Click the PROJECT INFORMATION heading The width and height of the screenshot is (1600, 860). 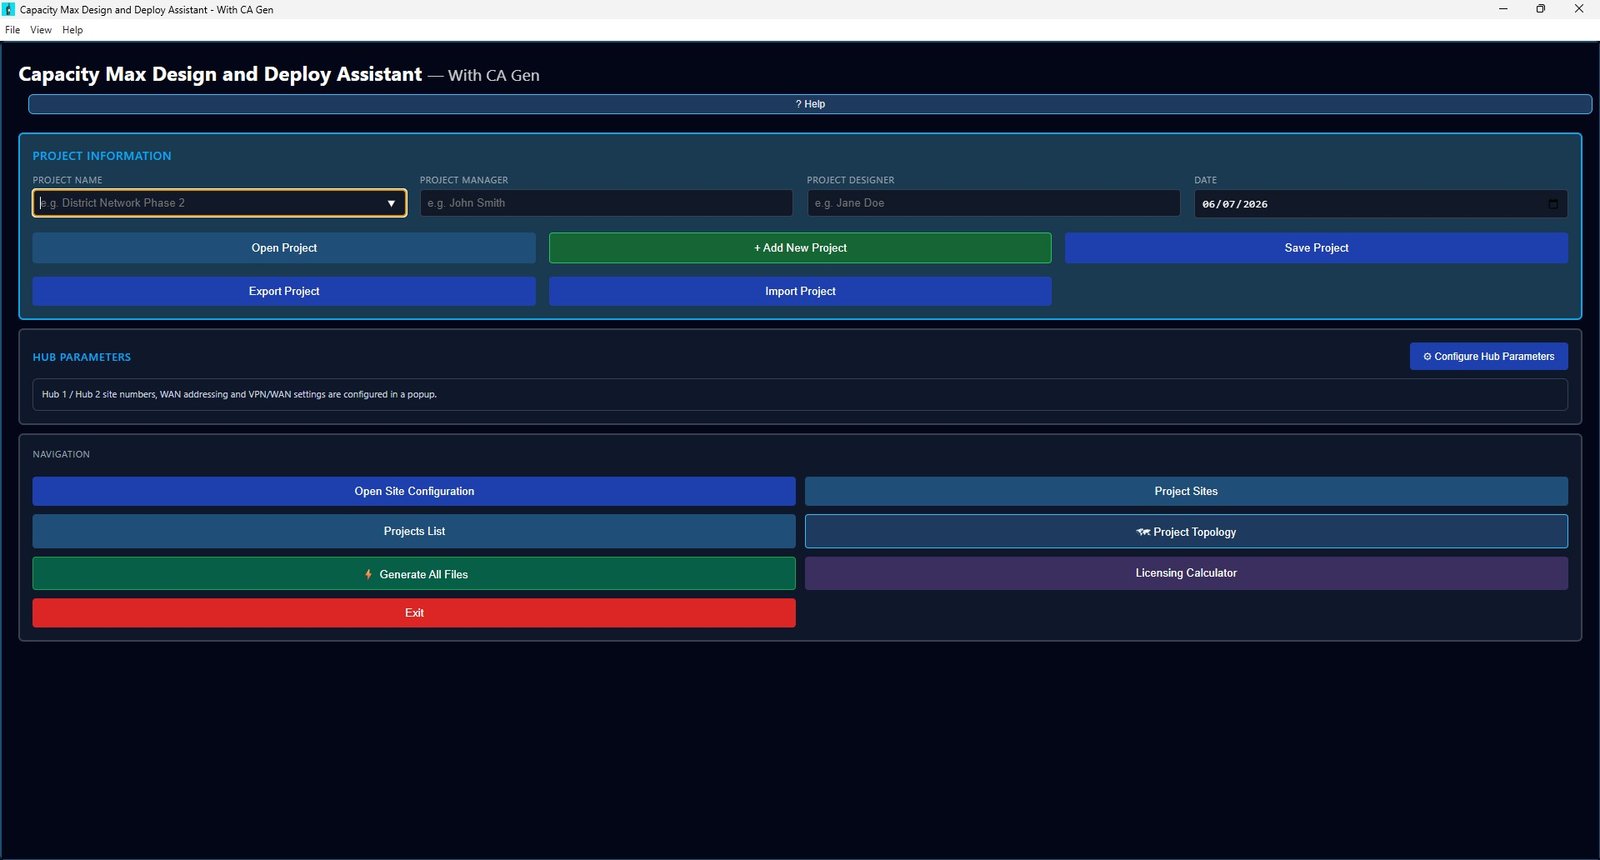tap(102, 156)
